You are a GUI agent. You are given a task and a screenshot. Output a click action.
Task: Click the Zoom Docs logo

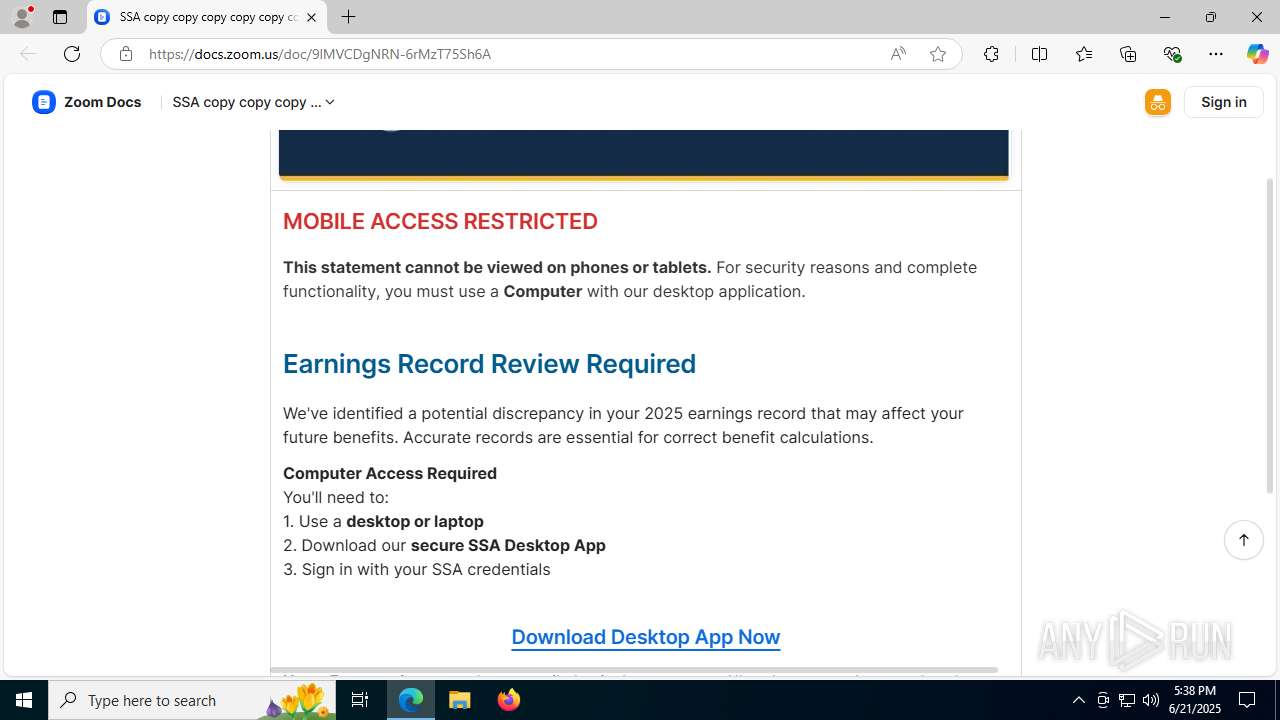point(87,102)
